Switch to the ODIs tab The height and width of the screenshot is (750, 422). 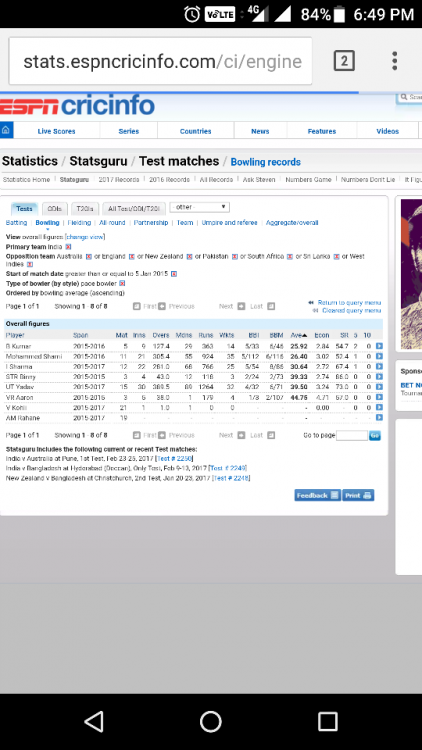[55, 209]
